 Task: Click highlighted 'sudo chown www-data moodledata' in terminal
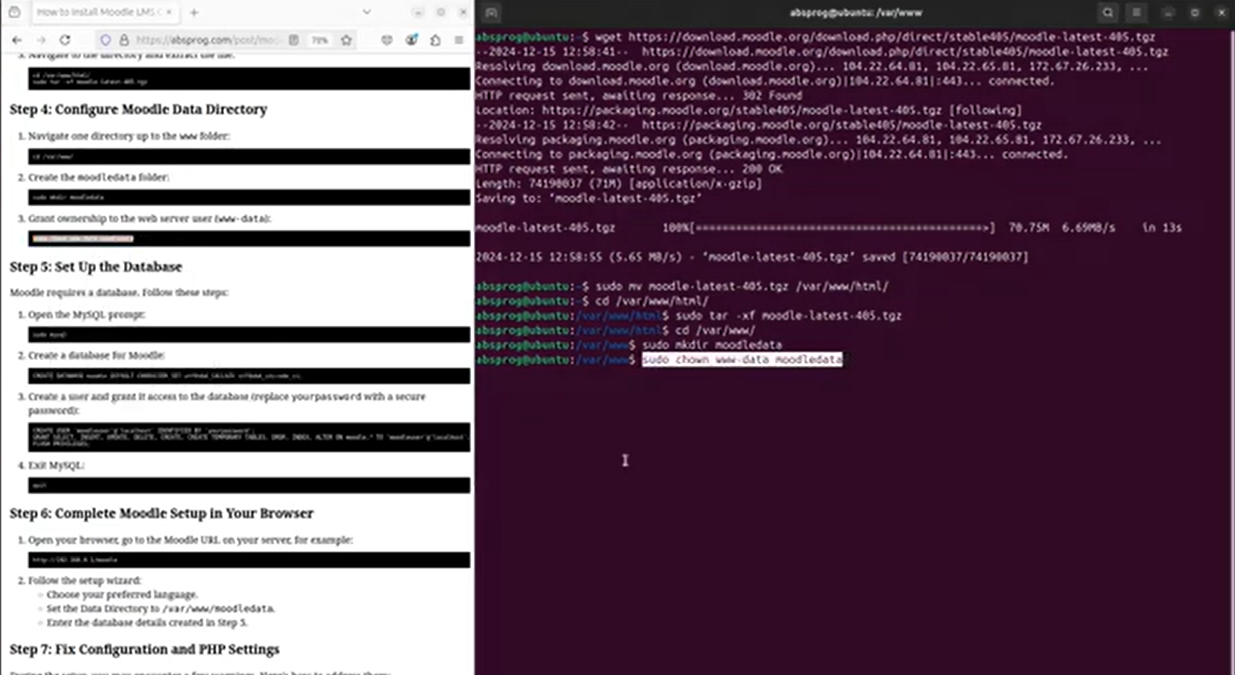point(742,359)
